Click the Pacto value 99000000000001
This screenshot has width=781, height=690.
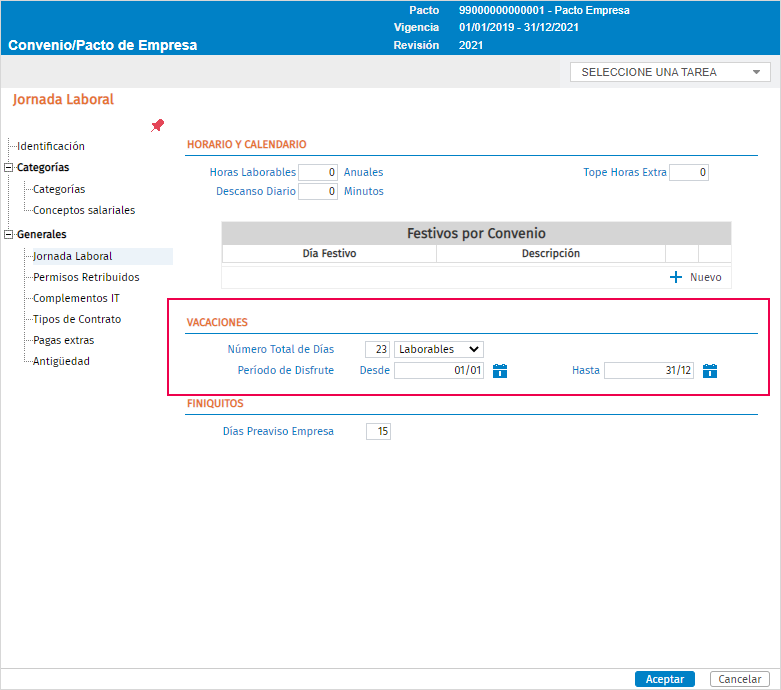501,10
